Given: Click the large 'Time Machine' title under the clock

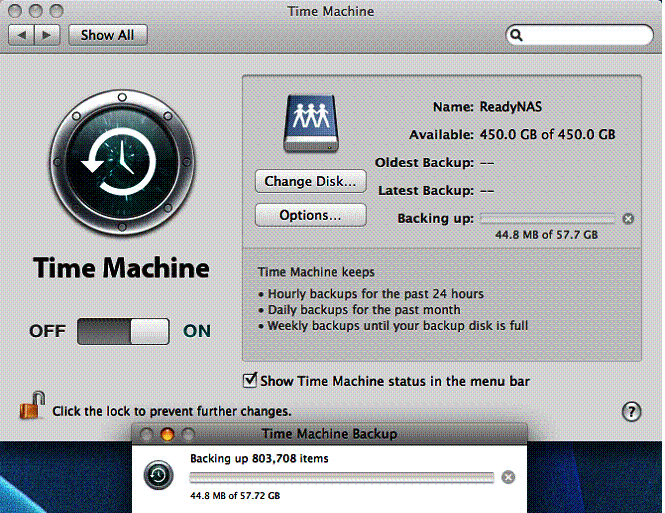Looking at the screenshot, I should pyautogui.click(x=121, y=268).
